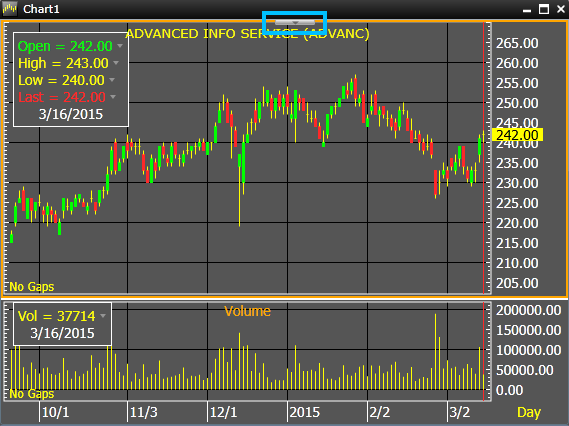Click the 11/3 date axis label

tap(144, 412)
